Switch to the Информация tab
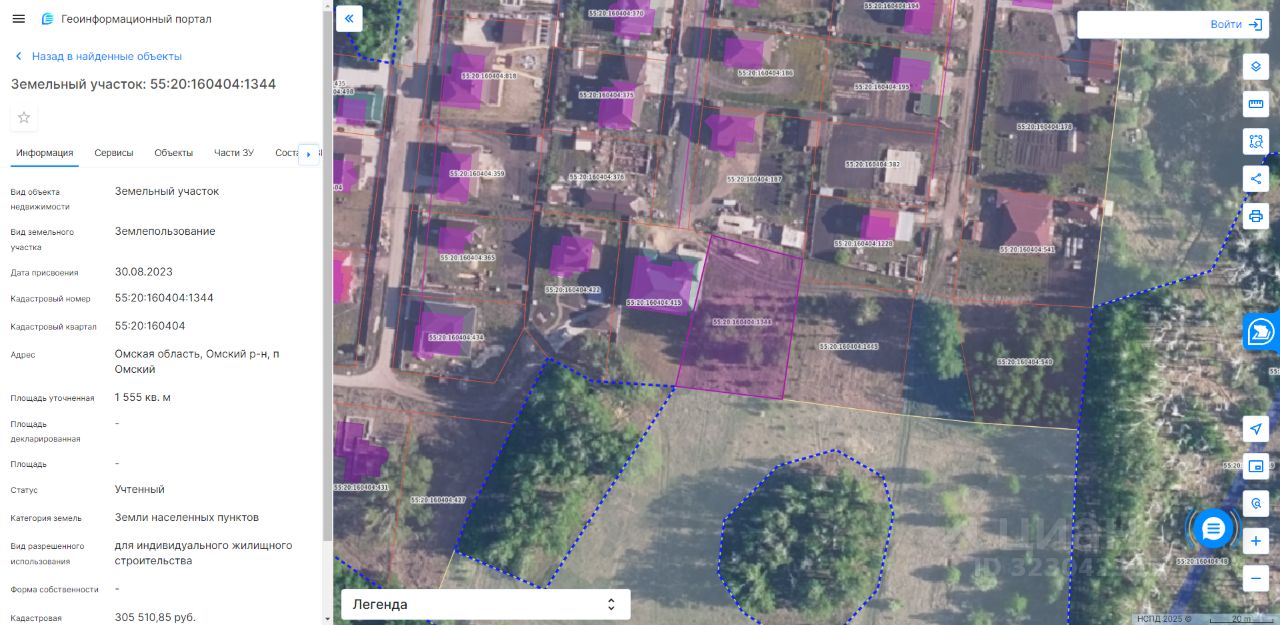The image size is (1280, 625). click(x=45, y=153)
